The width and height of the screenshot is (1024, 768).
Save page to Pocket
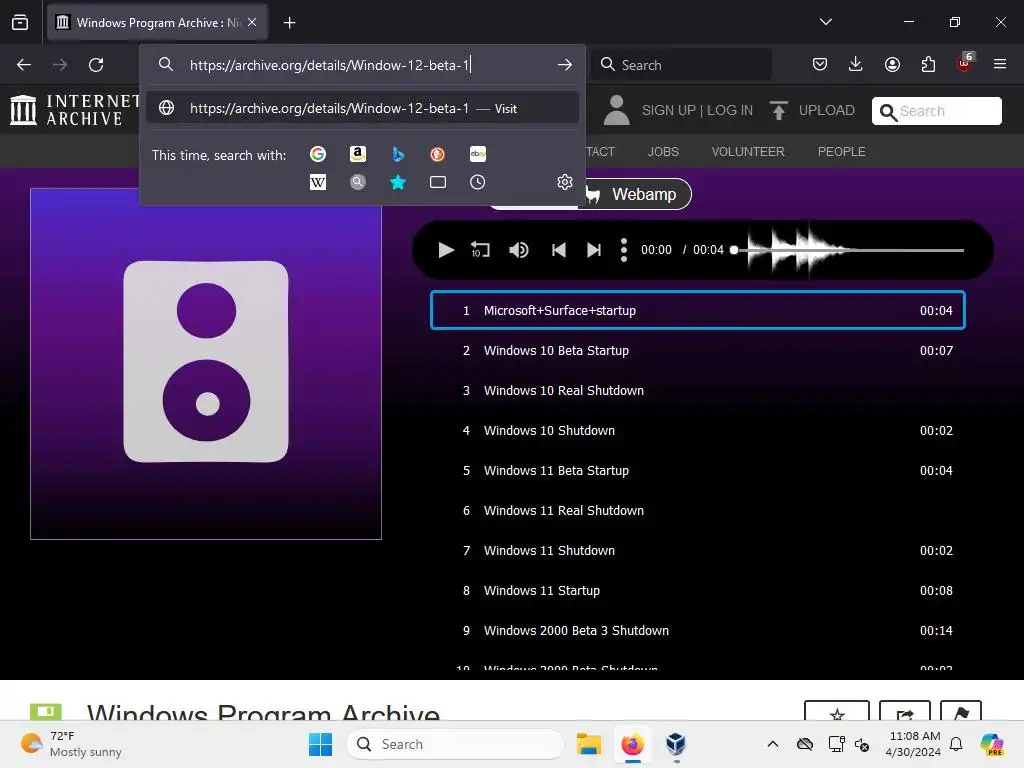pyautogui.click(x=820, y=64)
